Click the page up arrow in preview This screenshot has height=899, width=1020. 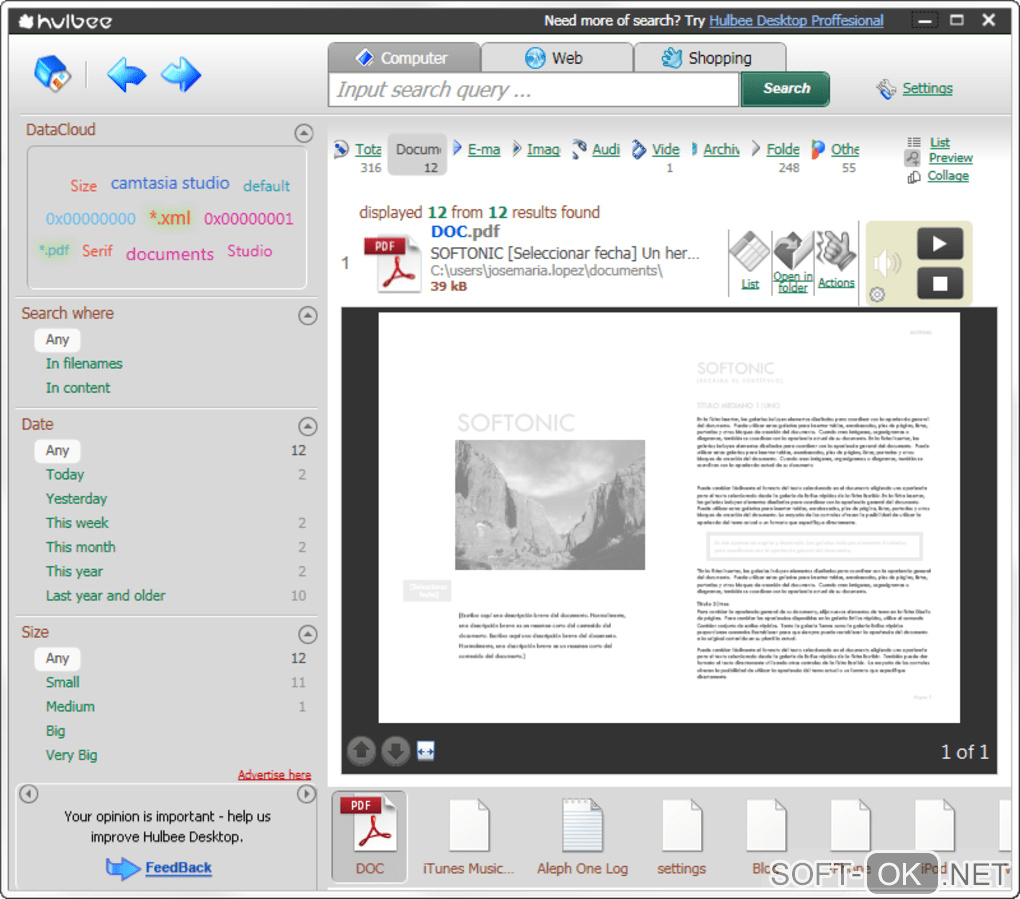362,751
